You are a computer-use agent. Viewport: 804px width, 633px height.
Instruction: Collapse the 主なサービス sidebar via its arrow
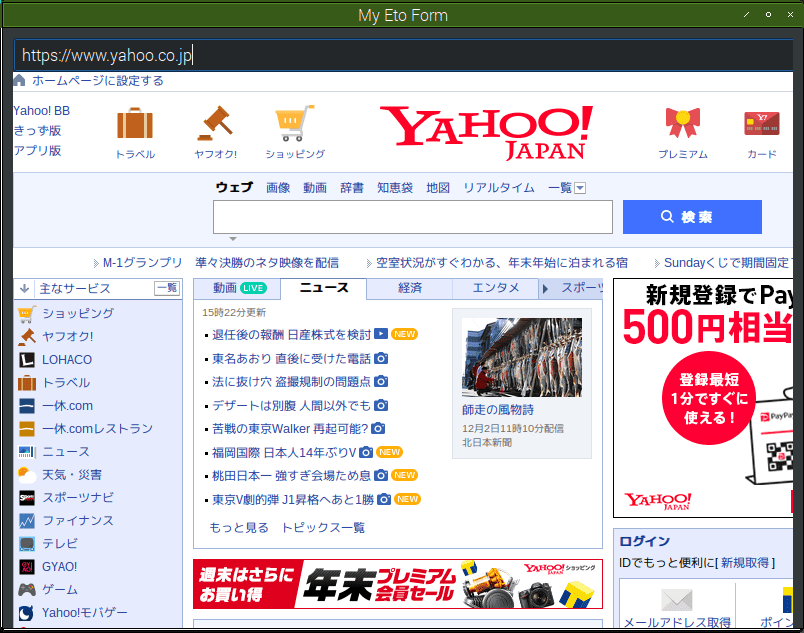[x=24, y=288]
